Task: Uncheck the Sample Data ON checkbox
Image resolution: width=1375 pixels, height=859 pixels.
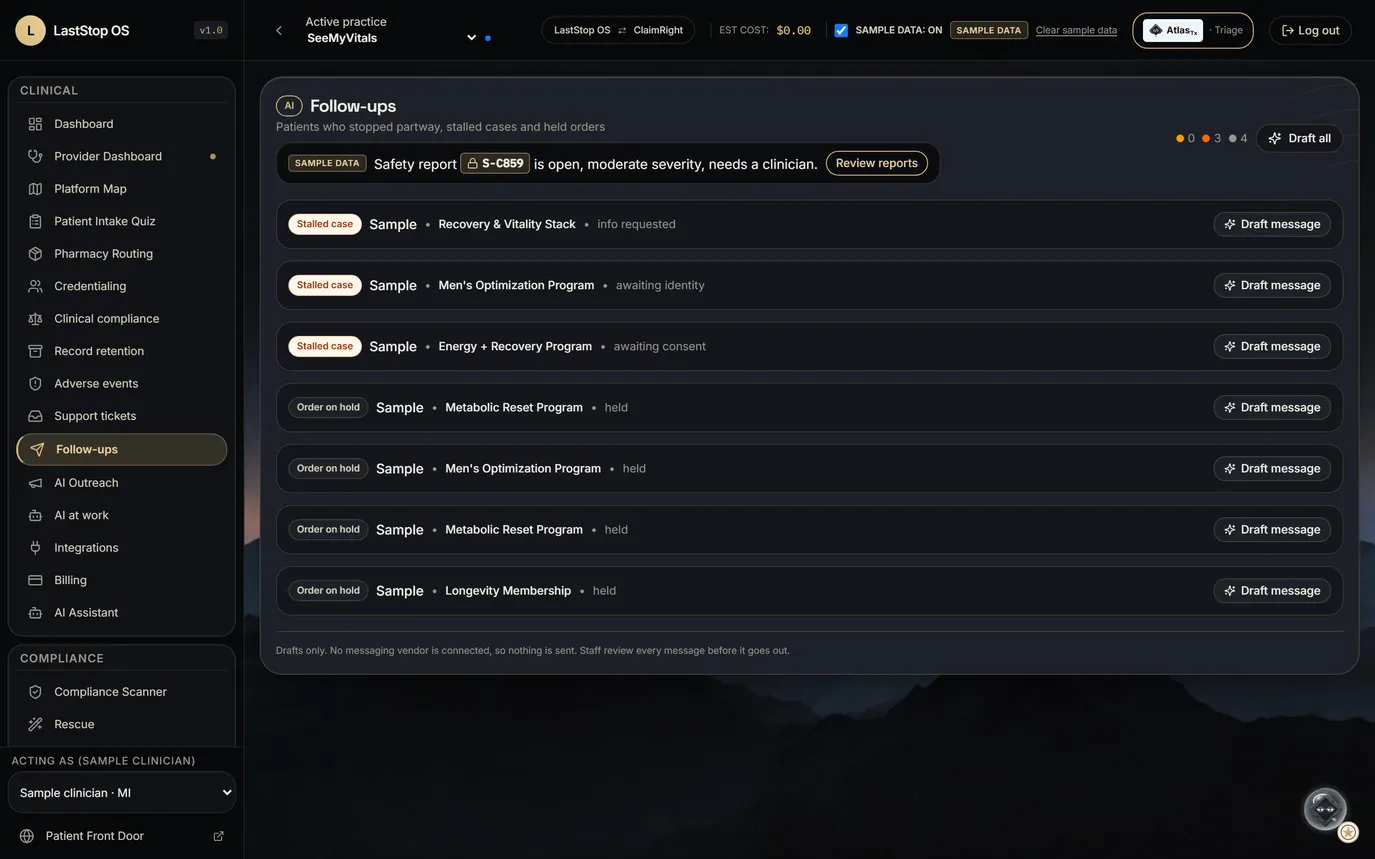Action: click(x=841, y=30)
